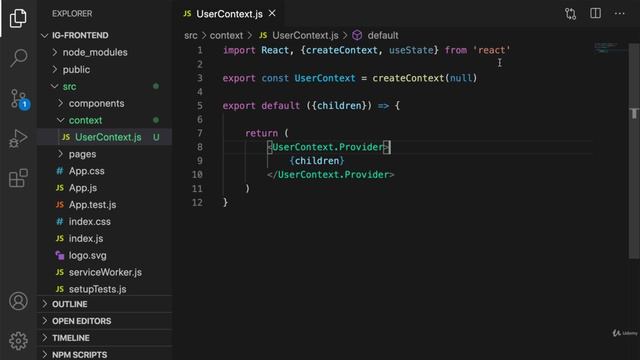Open the Run and Debug view

coord(18,138)
